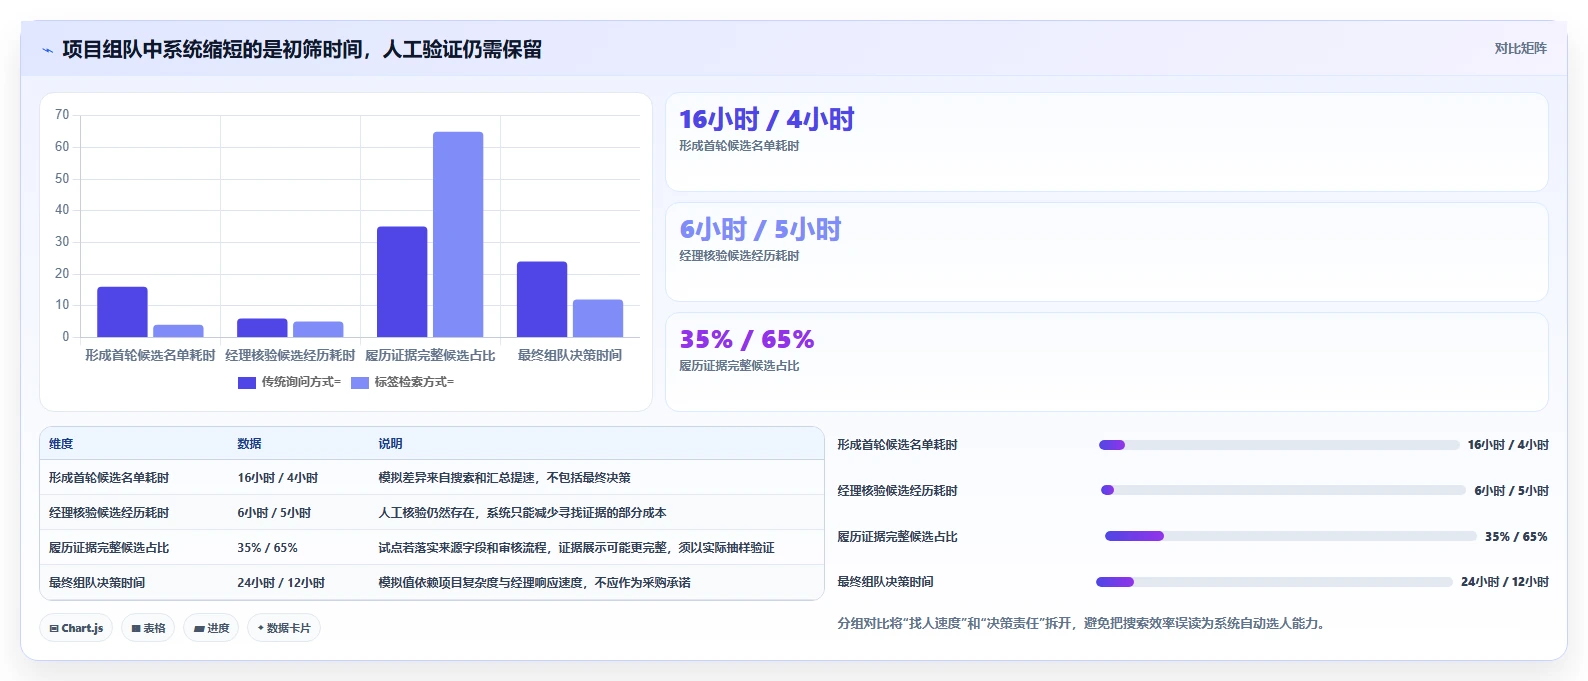
Task: Click the 对比矩阵 label in the header
Action: pos(1520,49)
